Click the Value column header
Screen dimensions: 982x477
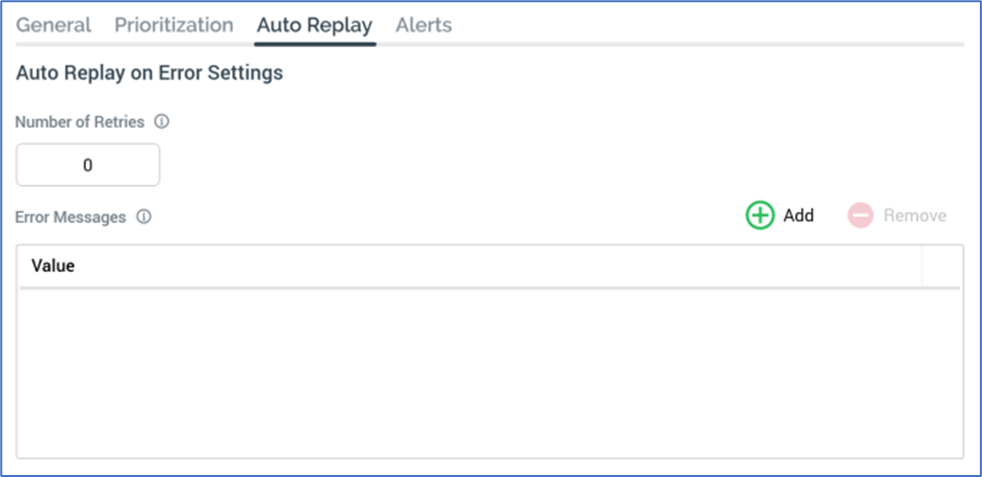[54, 266]
